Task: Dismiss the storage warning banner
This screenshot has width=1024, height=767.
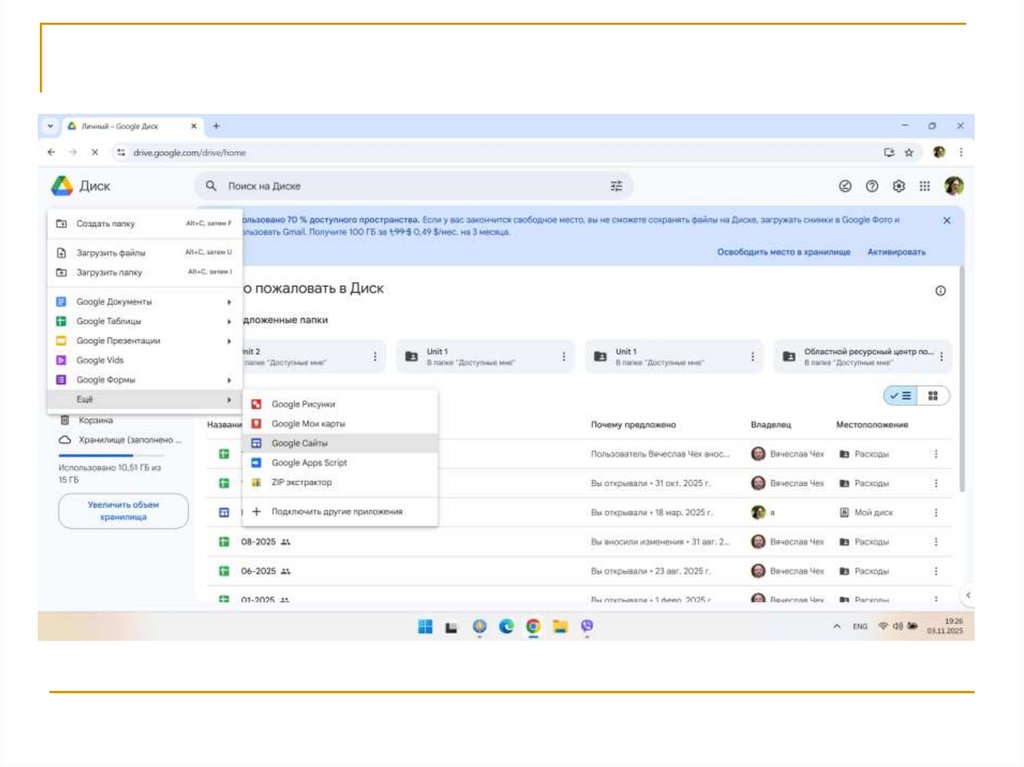Action: (947, 221)
